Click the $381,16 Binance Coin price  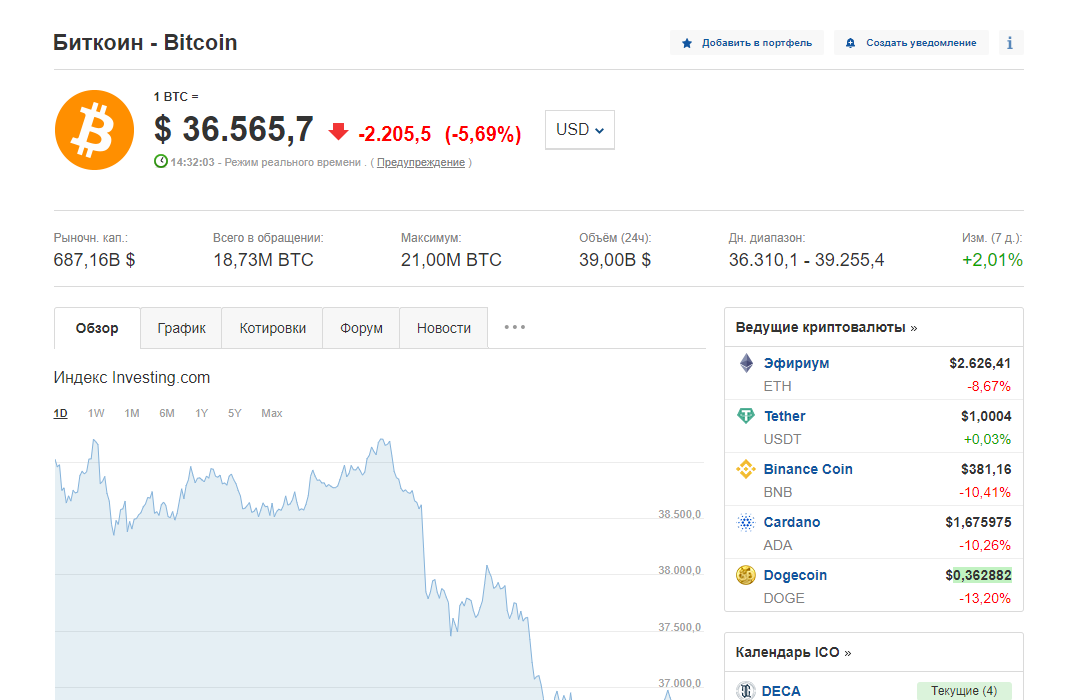[x=986, y=469]
